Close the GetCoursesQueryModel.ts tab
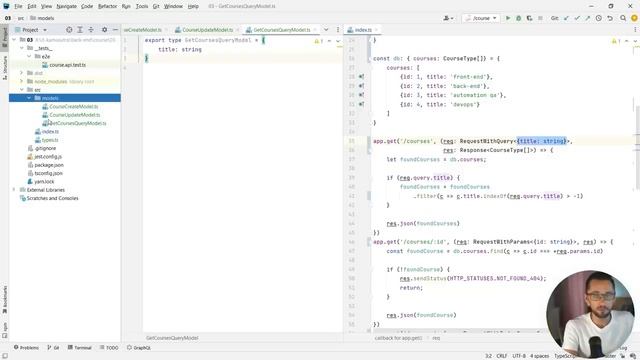Screen dimensions: 640x360 (316, 30)
